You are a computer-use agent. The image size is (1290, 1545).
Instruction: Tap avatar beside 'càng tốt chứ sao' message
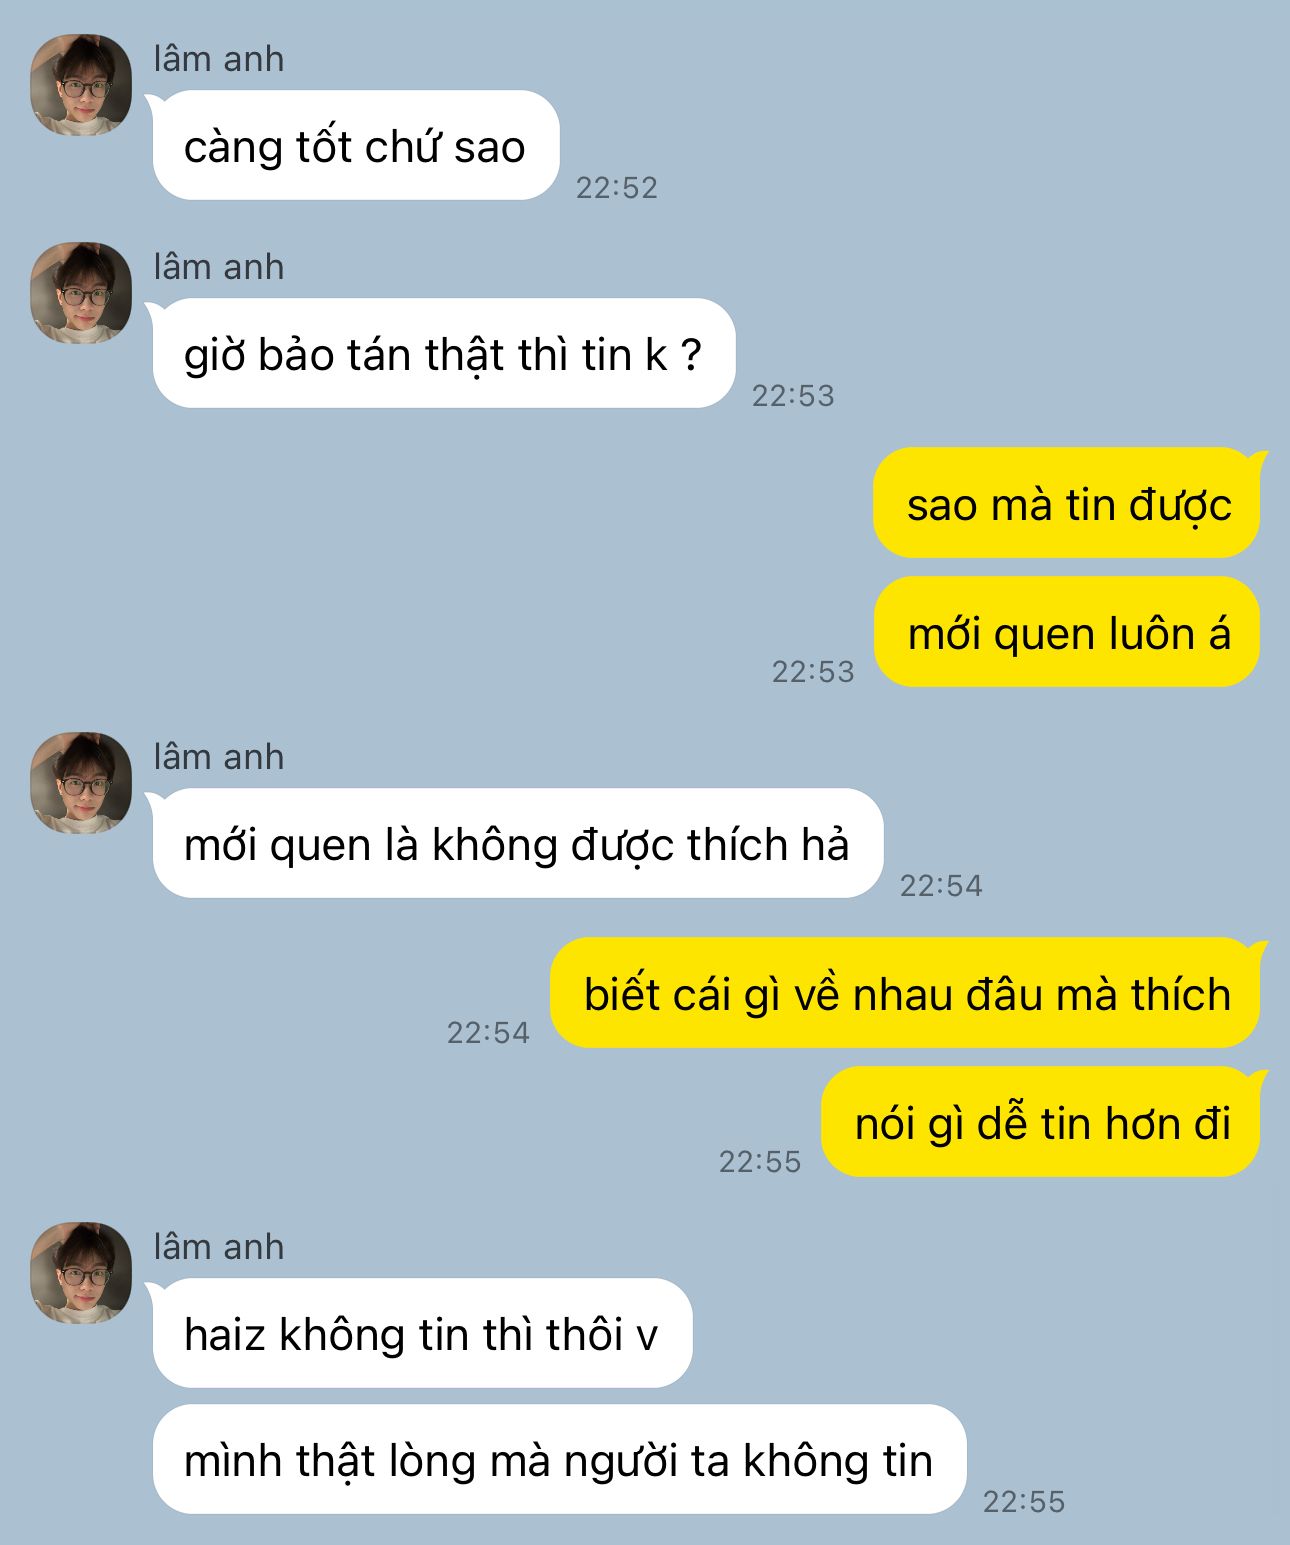81,85
